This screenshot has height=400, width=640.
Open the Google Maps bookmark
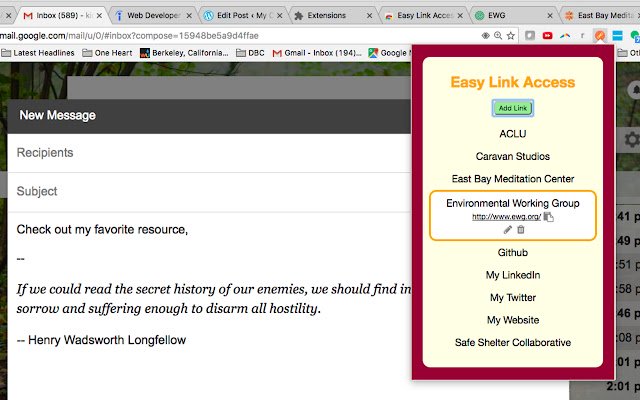[389, 53]
